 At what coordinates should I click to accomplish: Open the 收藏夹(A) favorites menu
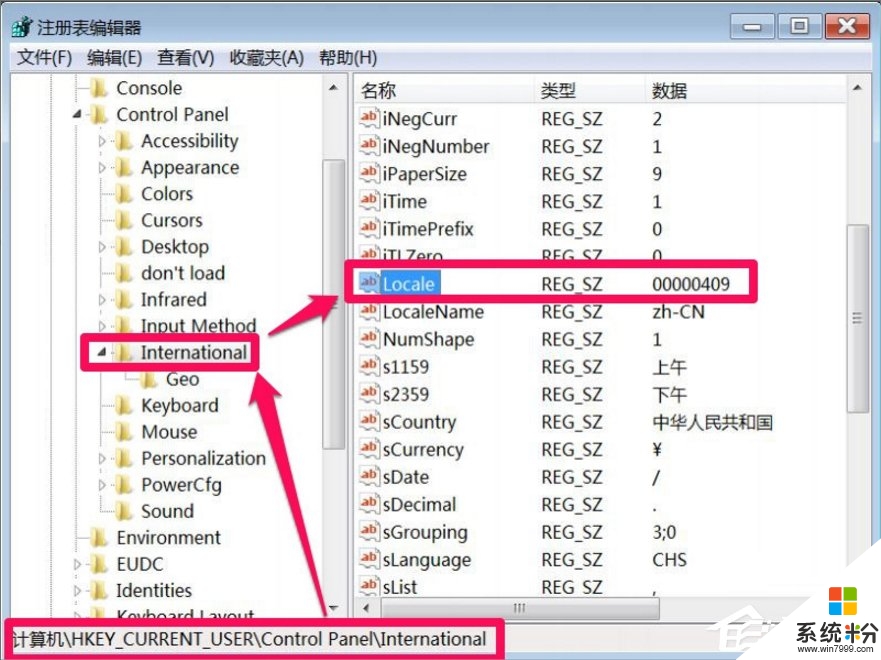266,58
